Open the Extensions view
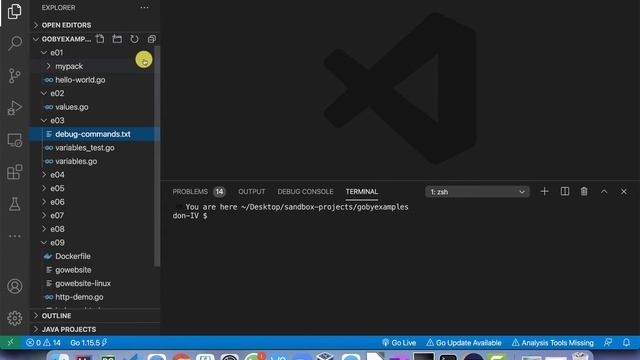640x360 pixels. [x=15, y=172]
